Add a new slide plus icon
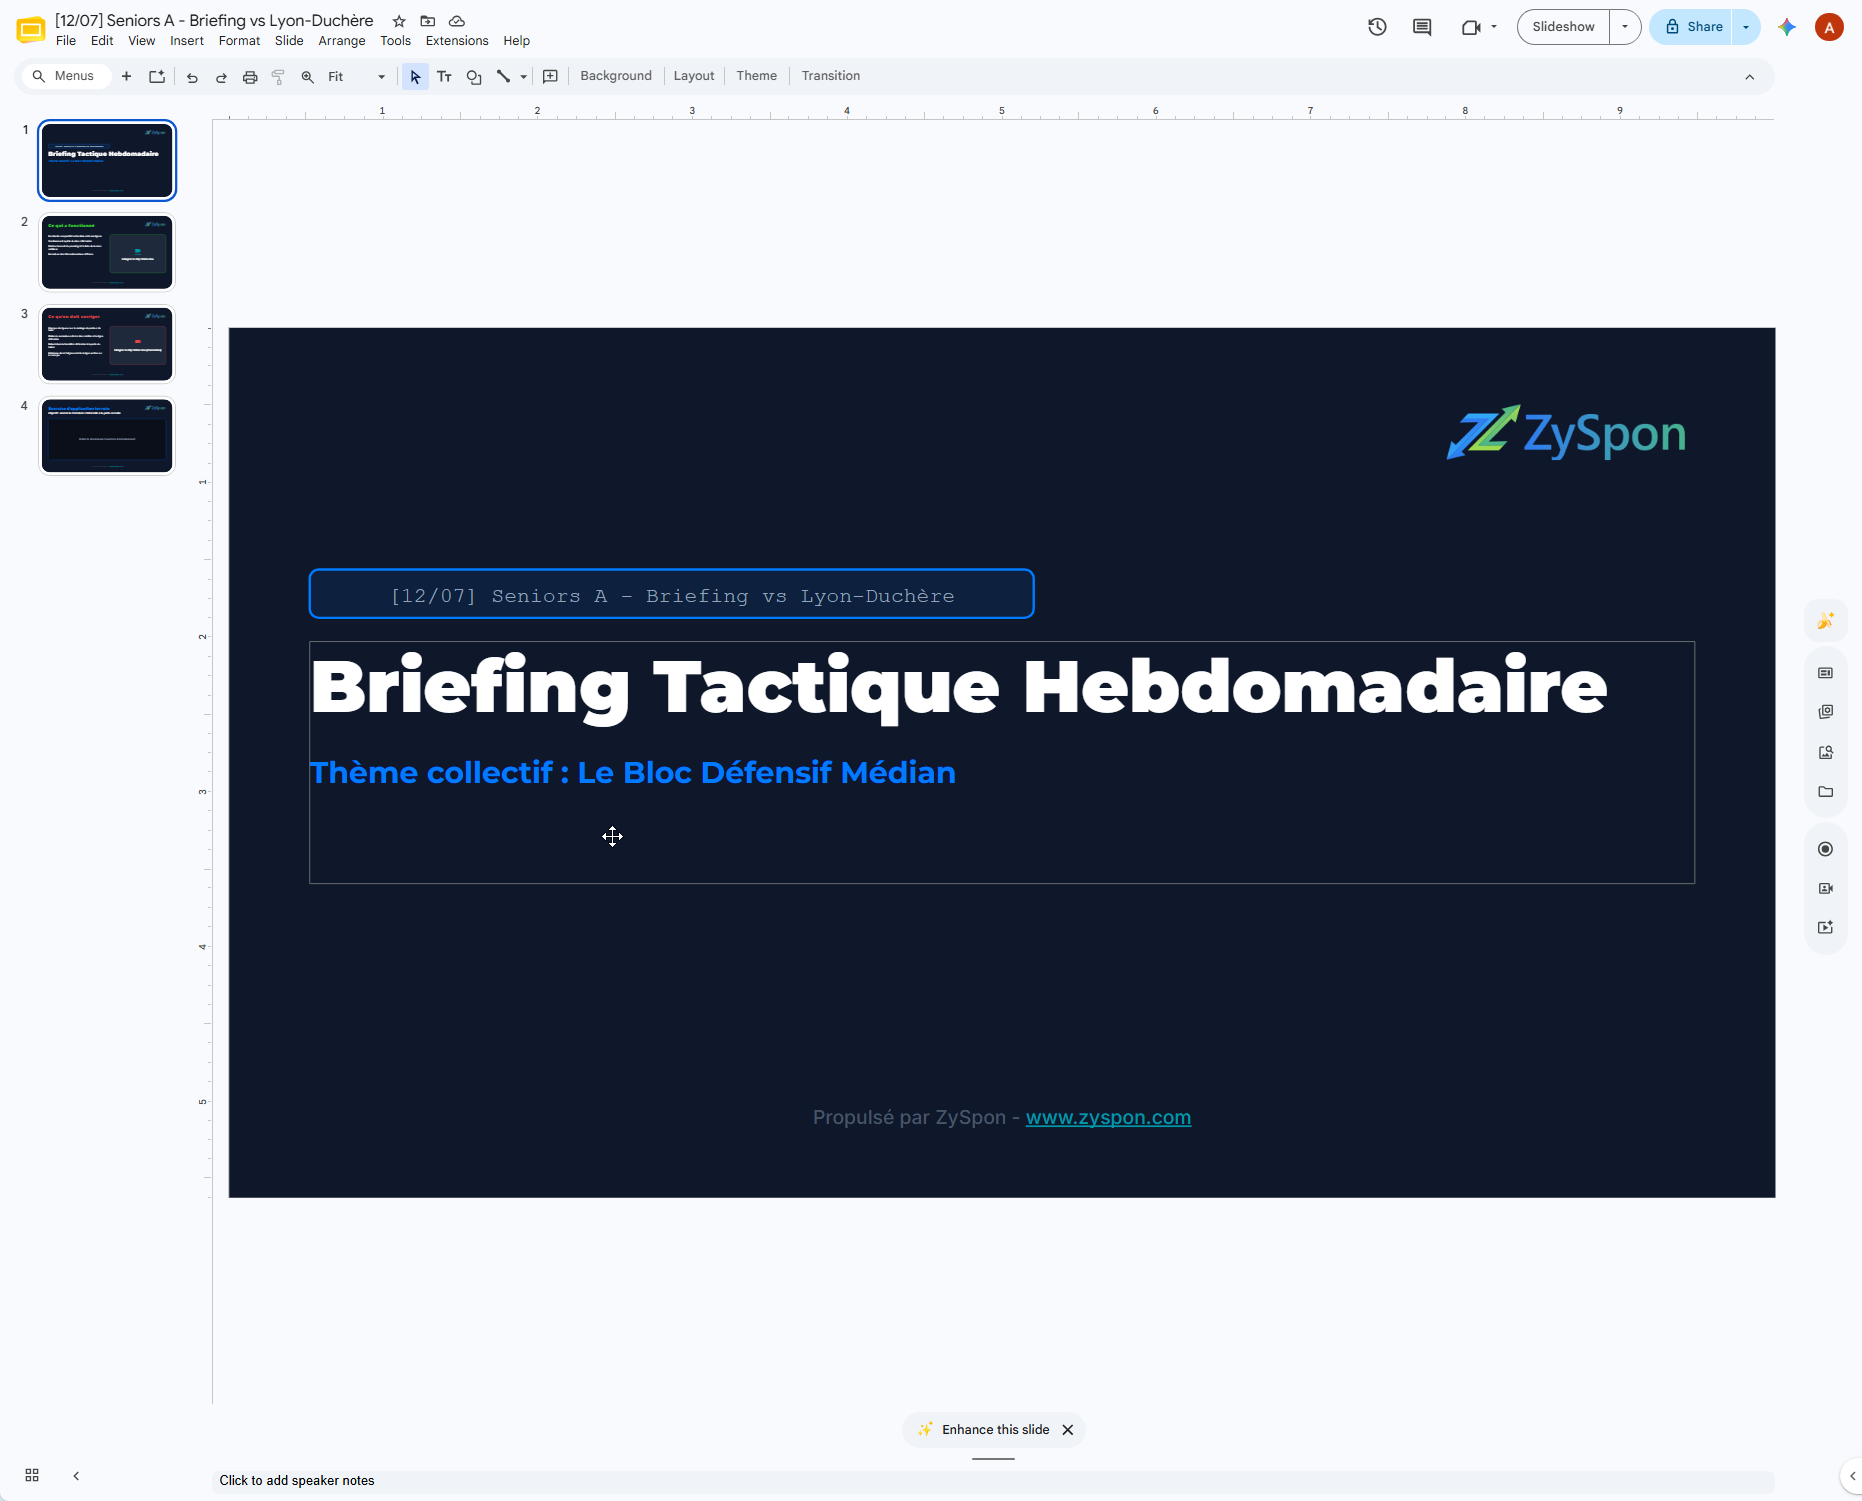The height and width of the screenshot is (1501, 1862). pyautogui.click(x=126, y=76)
